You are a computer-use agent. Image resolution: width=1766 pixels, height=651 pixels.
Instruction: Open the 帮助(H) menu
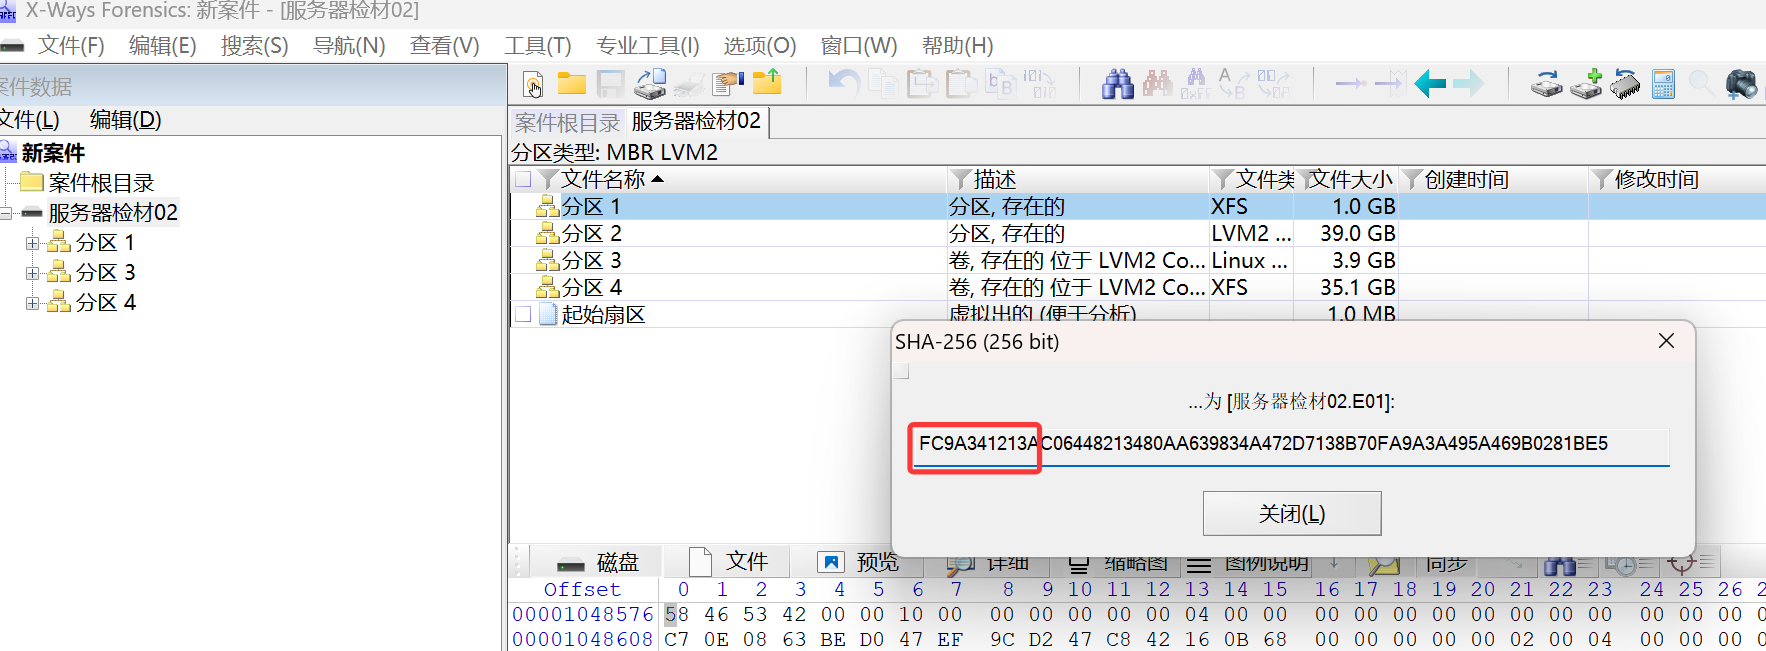pyautogui.click(x=957, y=46)
